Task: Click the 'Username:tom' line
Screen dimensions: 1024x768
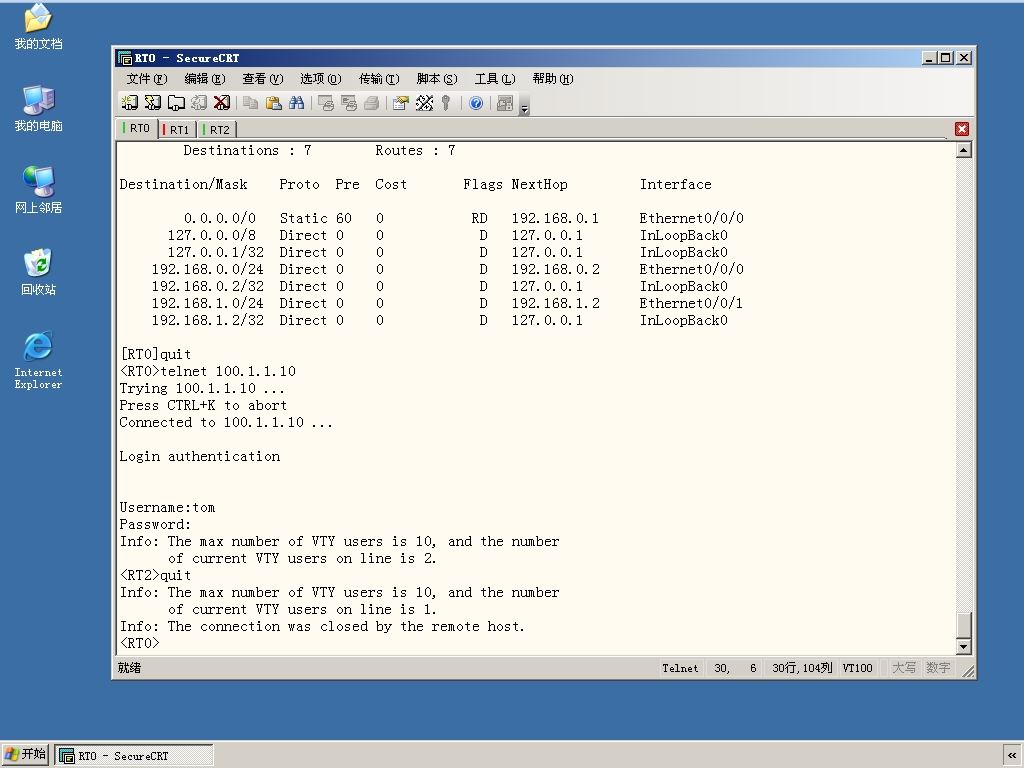Action: (x=167, y=507)
